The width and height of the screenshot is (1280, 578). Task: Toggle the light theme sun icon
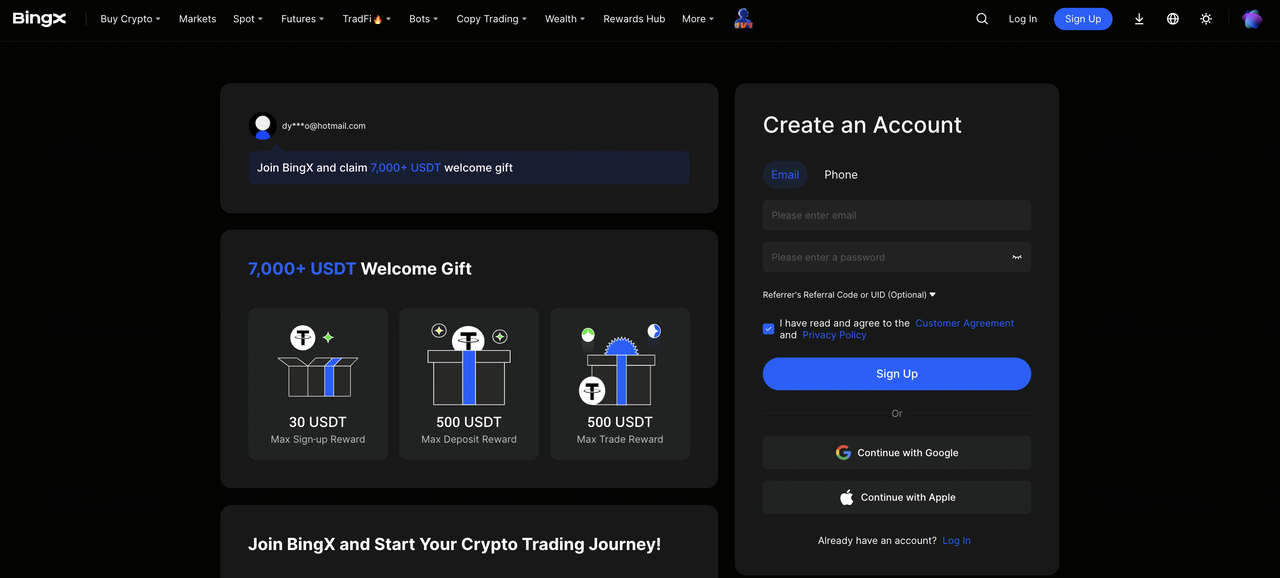coord(1206,19)
